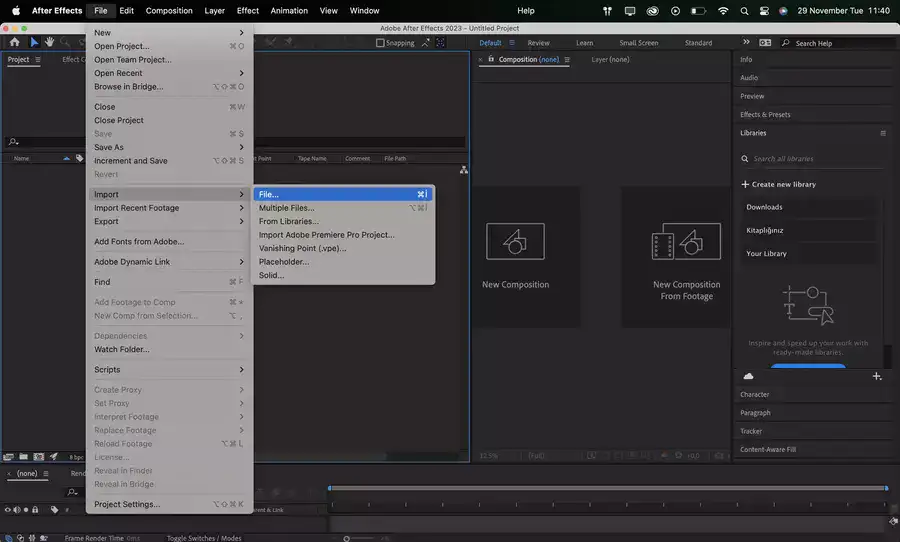
Task: Click the New Composition From Footage icon
Action: 686,241
